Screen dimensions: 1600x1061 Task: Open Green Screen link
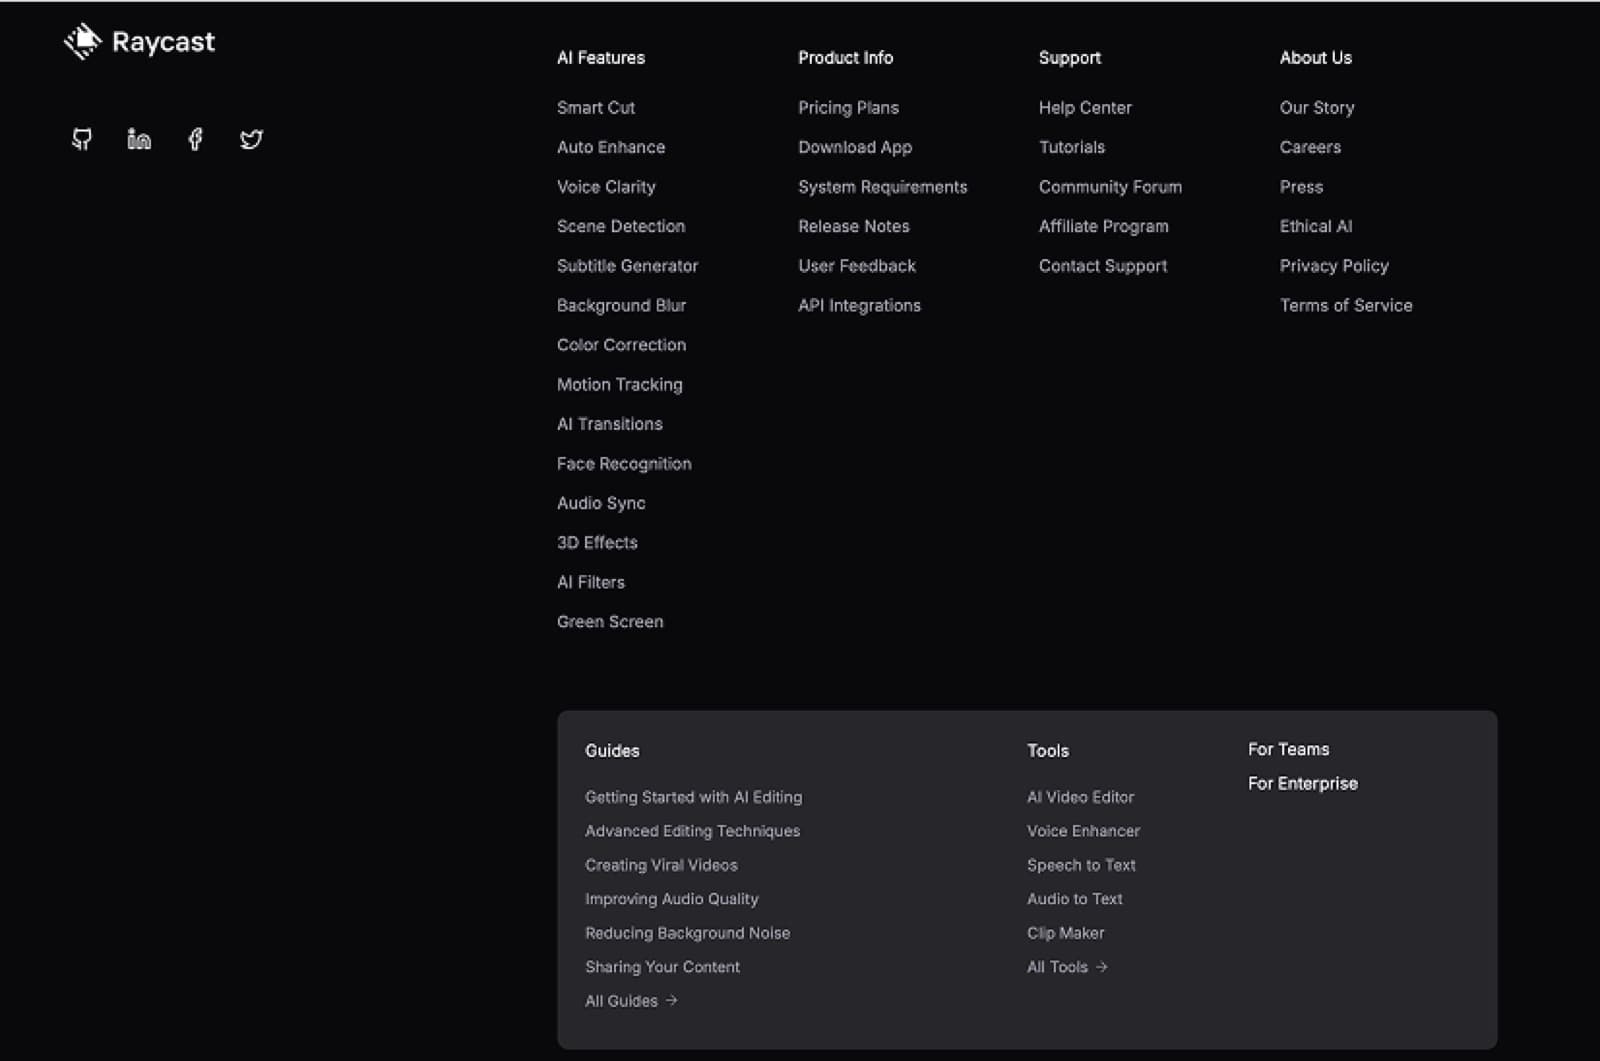tap(610, 622)
